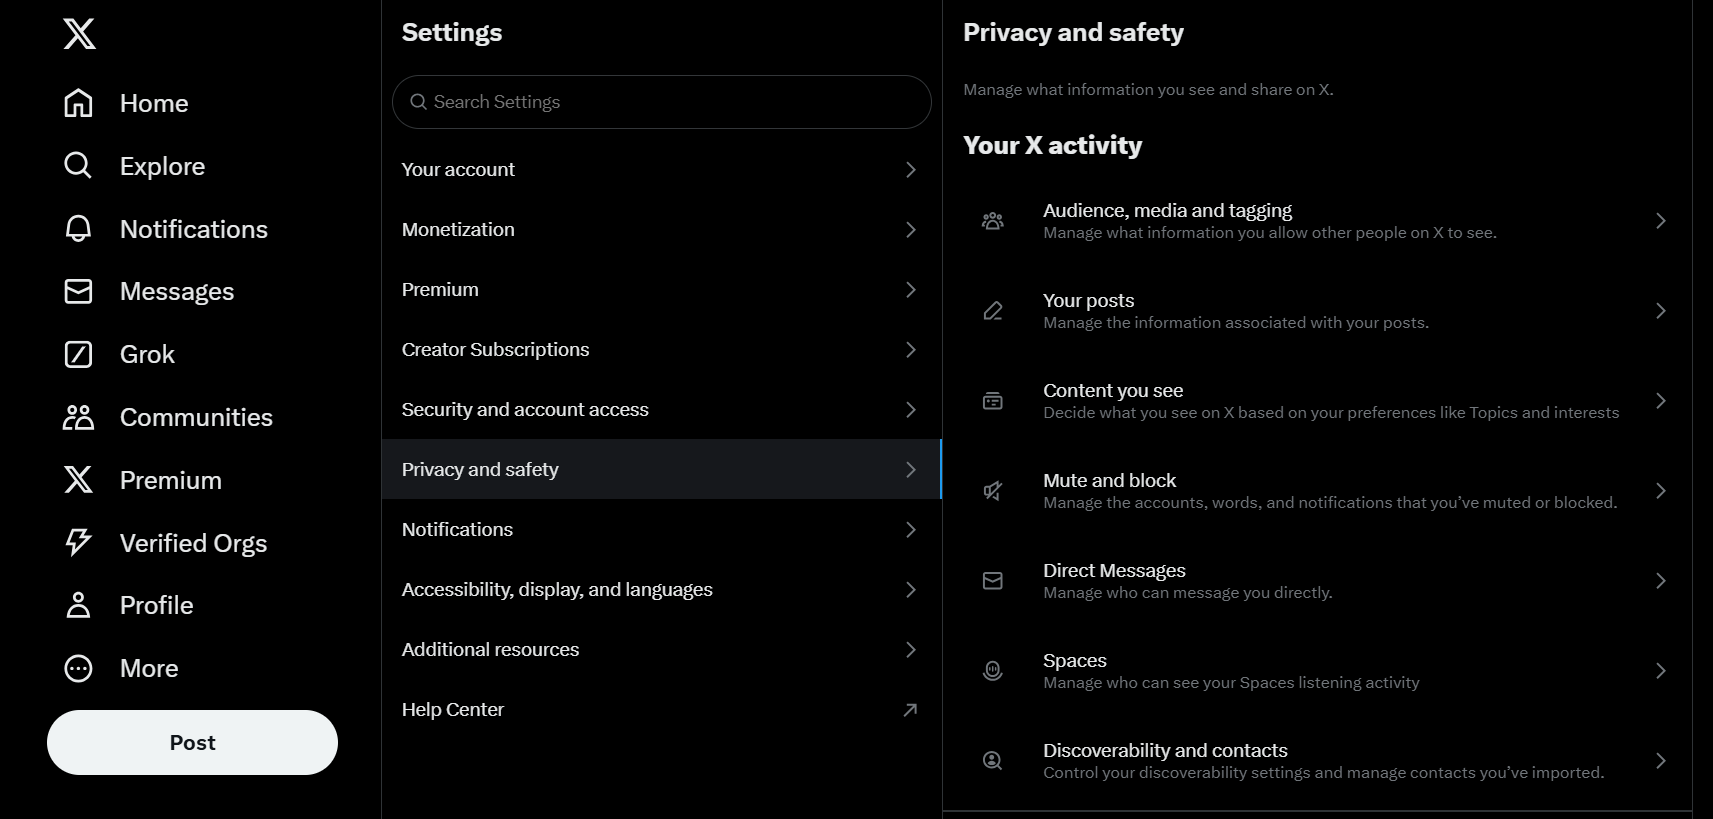The image size is (1713, 819).
Task: Click the X logo at top left
Action: (79, 34)
